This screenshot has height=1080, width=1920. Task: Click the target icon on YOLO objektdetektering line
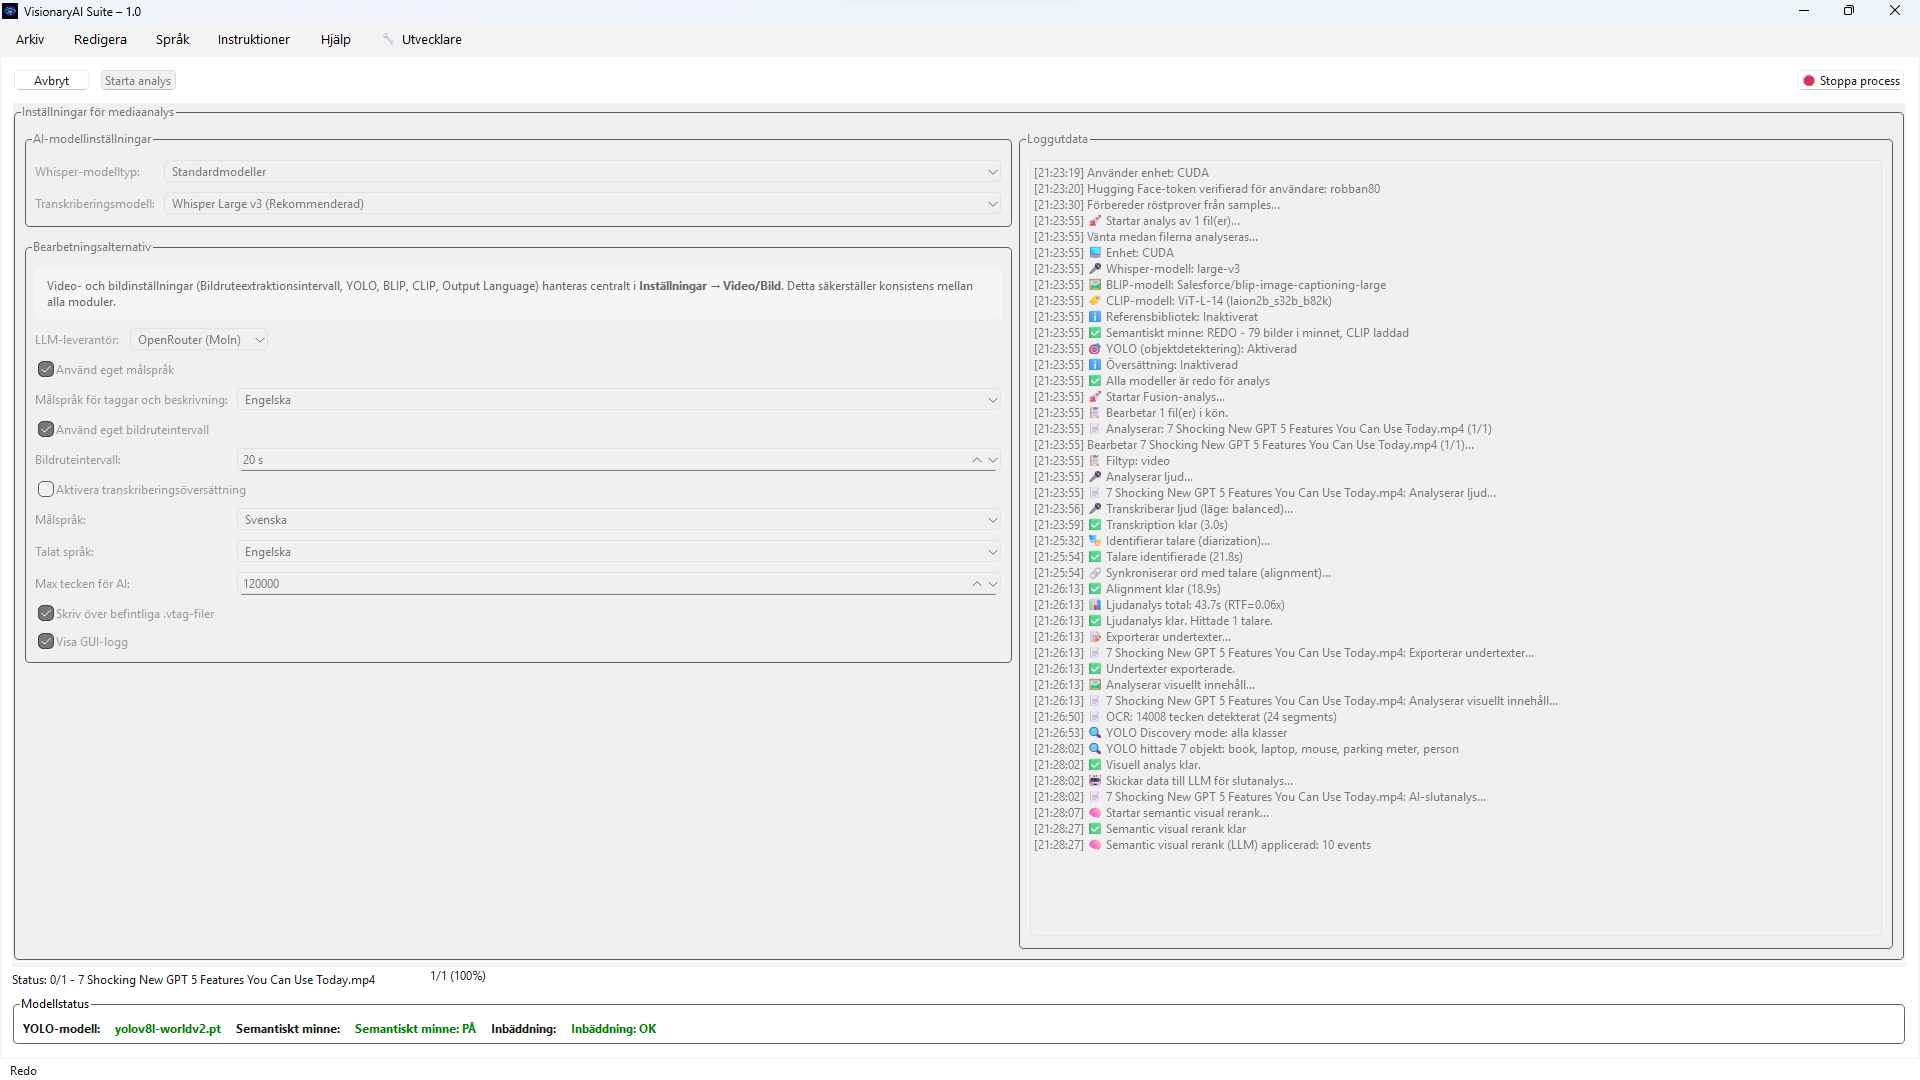[x=1095, y=349]
